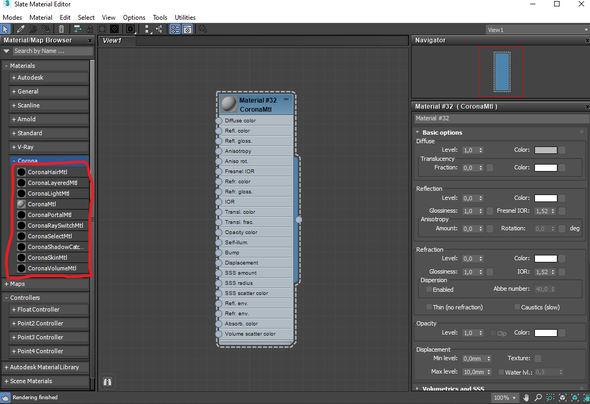Viewport: 590px width, 404px height.
Task: Expand the V-Ray materials group
Action: (49, 147)
